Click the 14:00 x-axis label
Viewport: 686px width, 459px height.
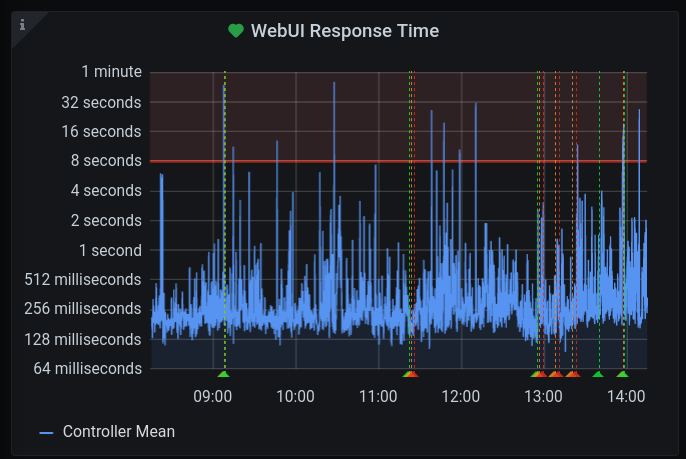coord(626,396)
